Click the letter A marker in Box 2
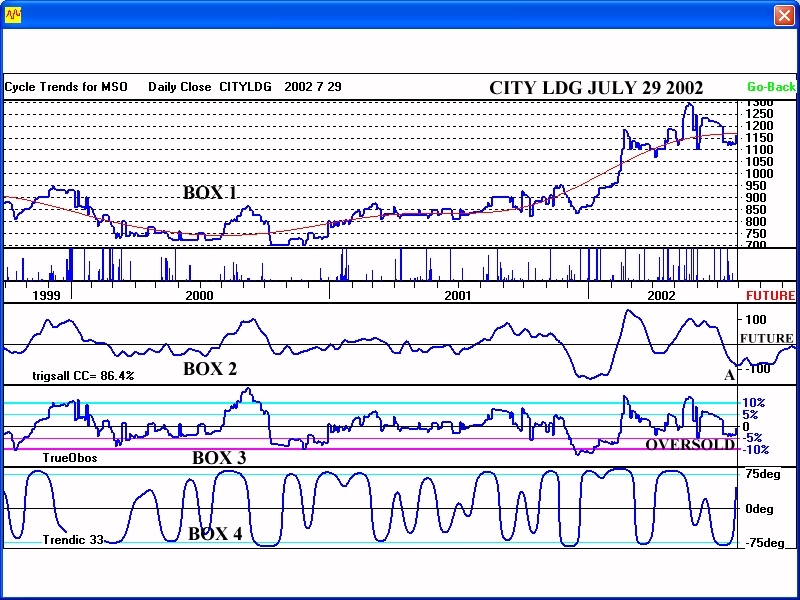 (x=729, y=375)
